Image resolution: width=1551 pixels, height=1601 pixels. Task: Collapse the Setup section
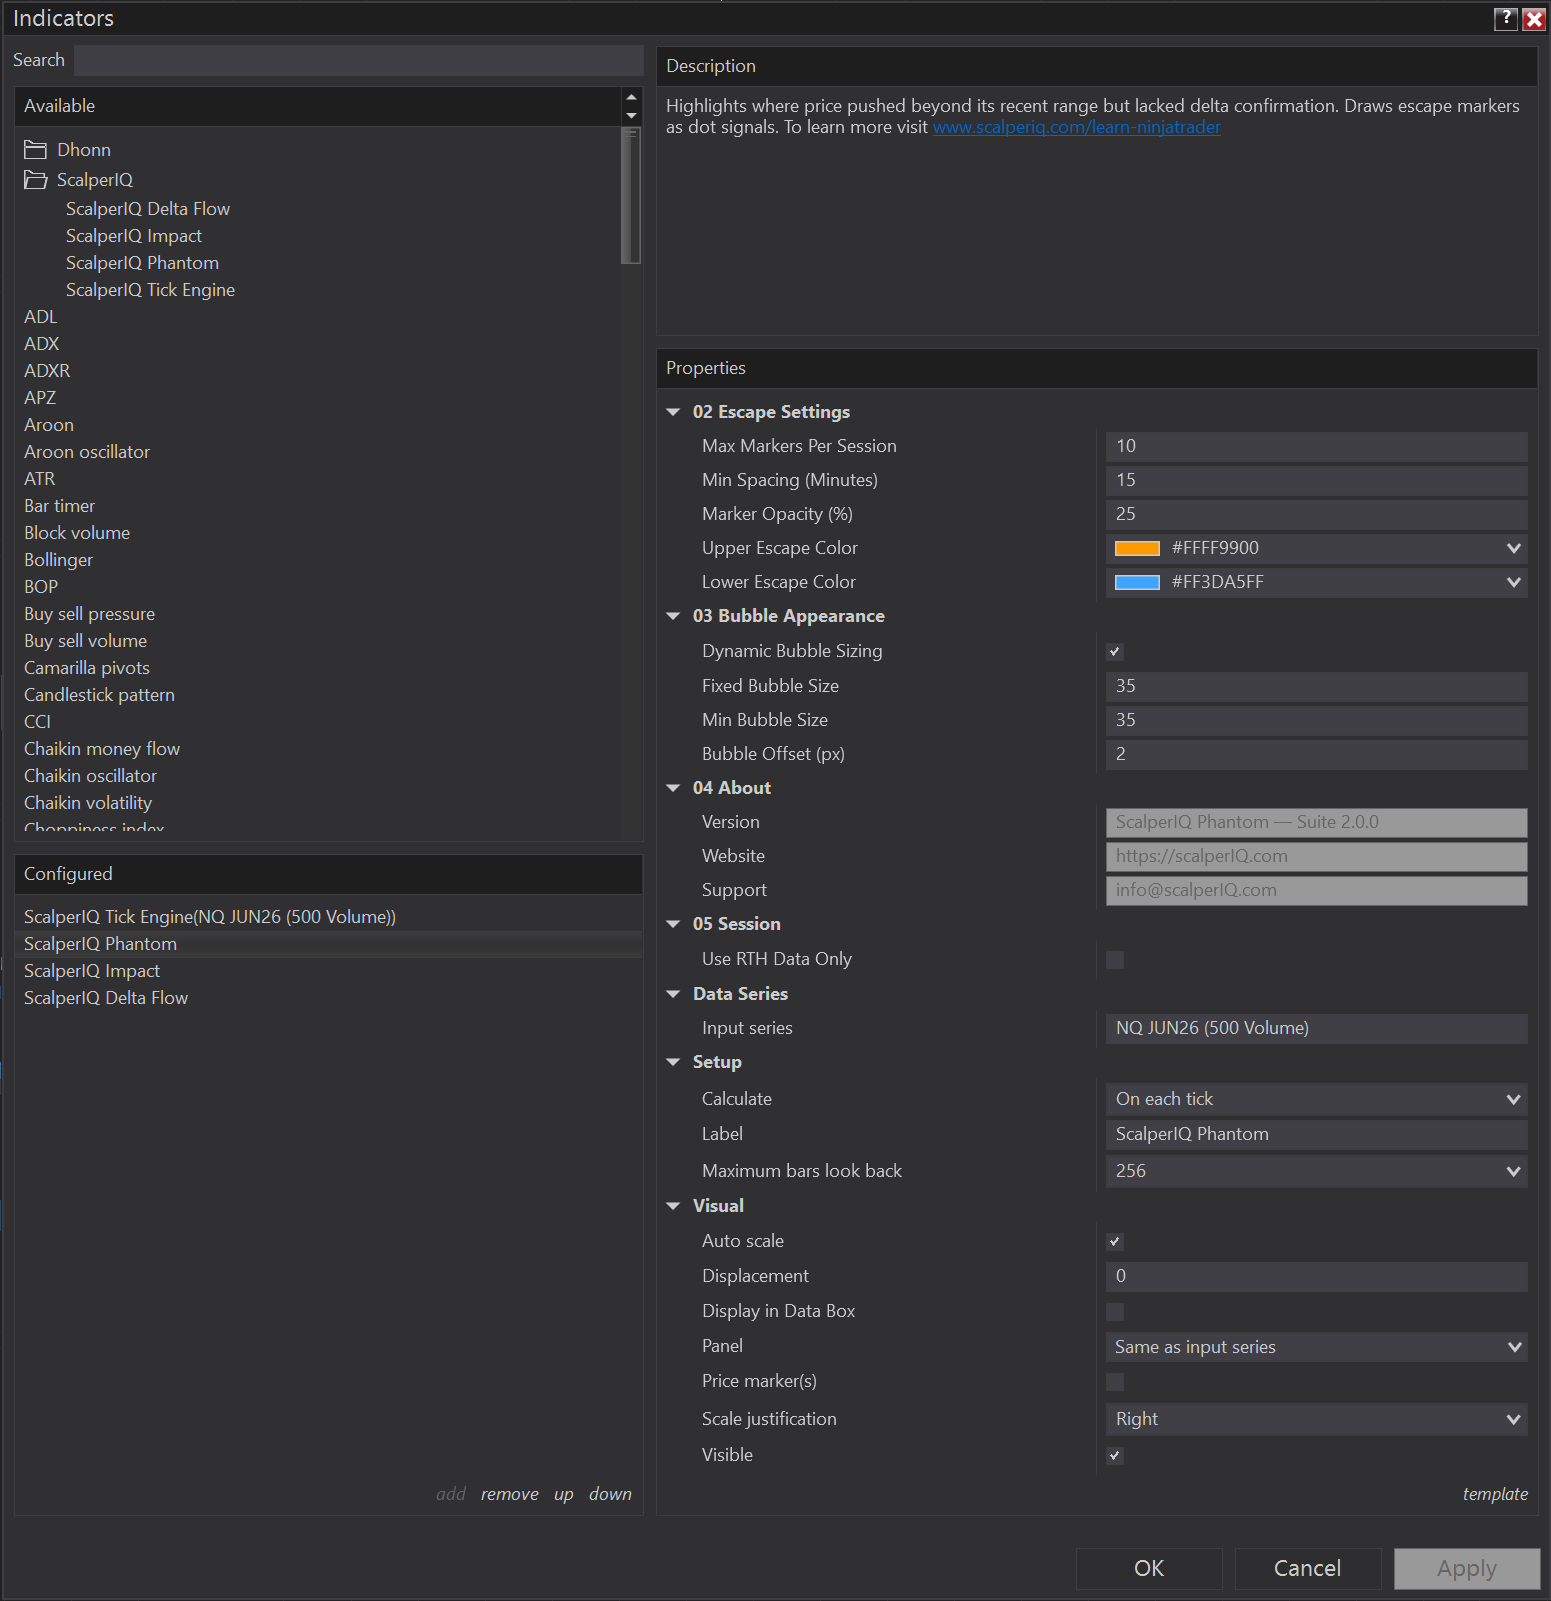click(673, 1062)
